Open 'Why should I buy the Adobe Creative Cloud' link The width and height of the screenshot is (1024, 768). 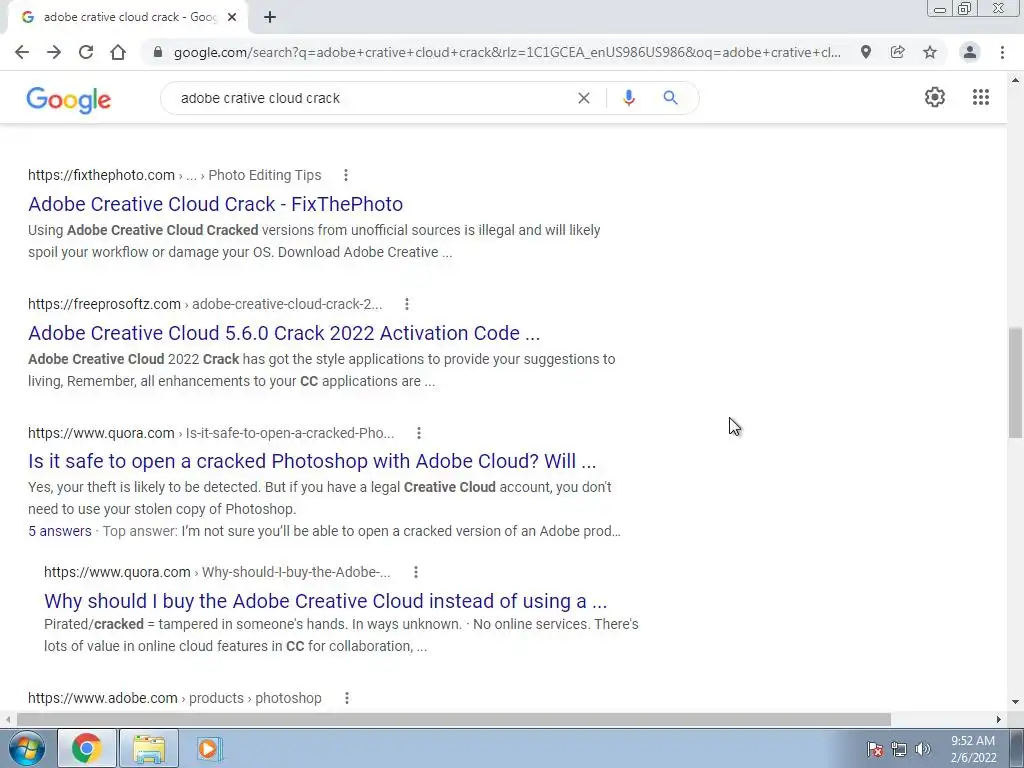tap(325, 601)
